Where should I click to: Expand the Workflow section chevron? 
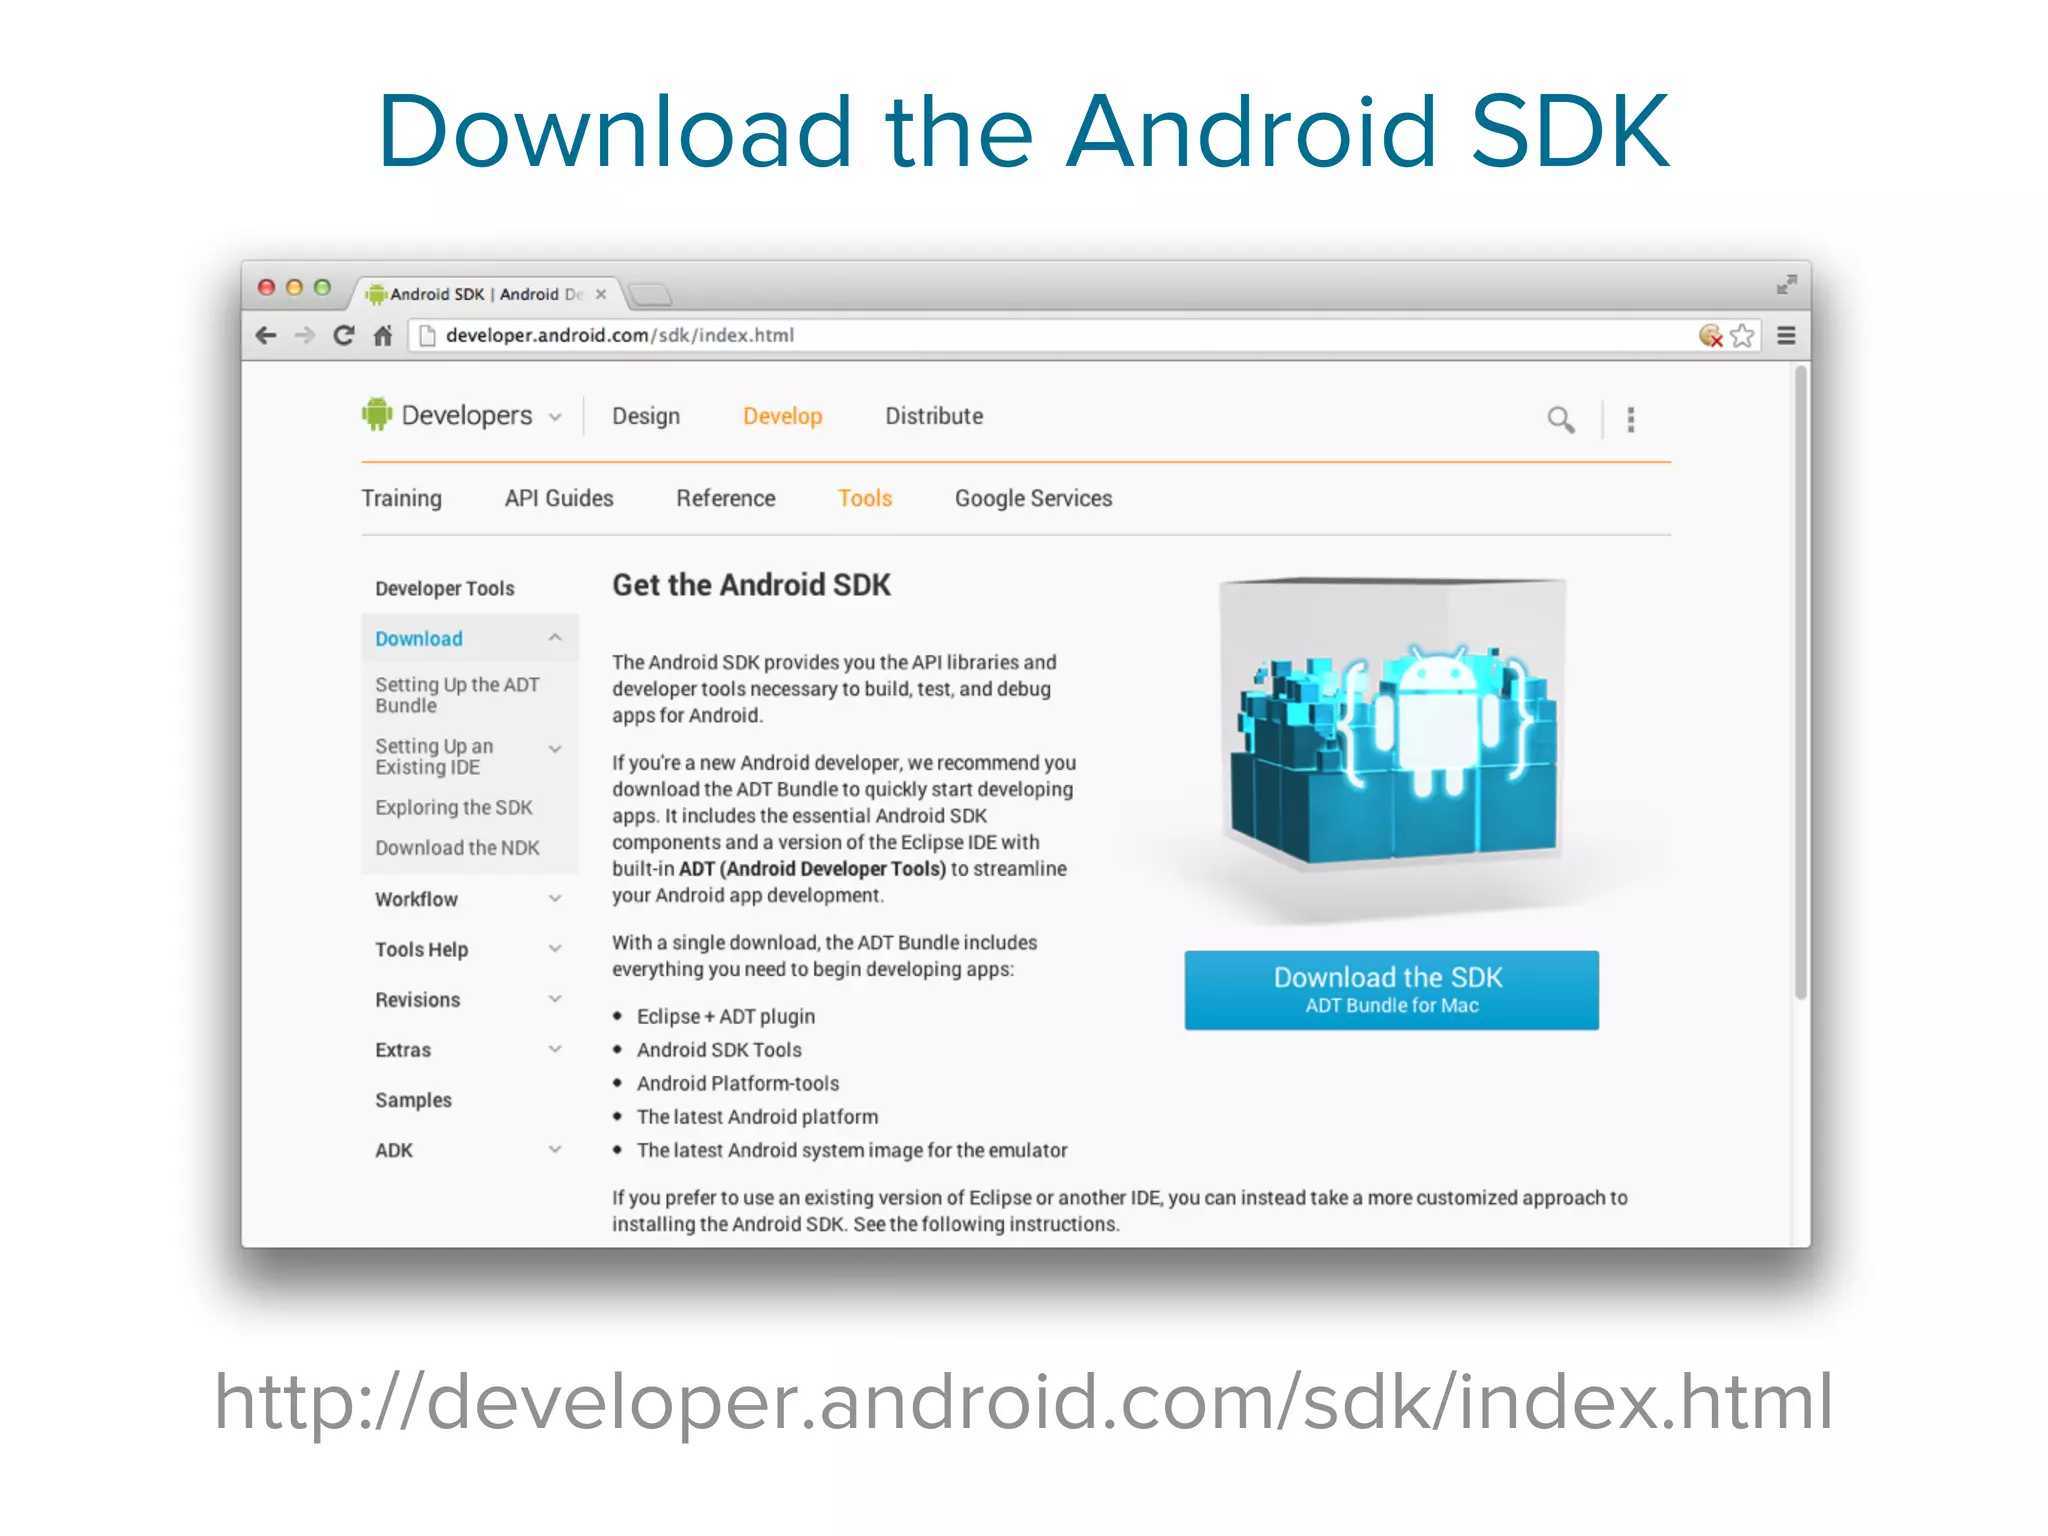[555, 898]
